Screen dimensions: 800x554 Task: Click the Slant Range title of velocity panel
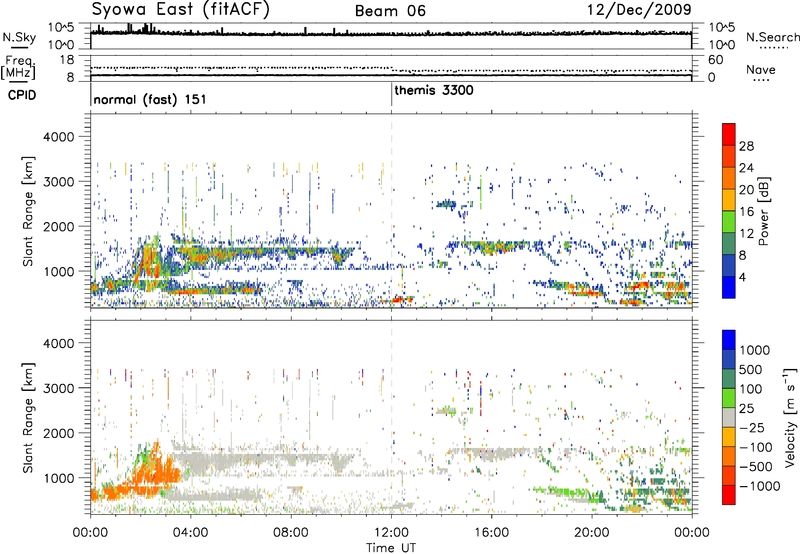(x=28, y=418)
